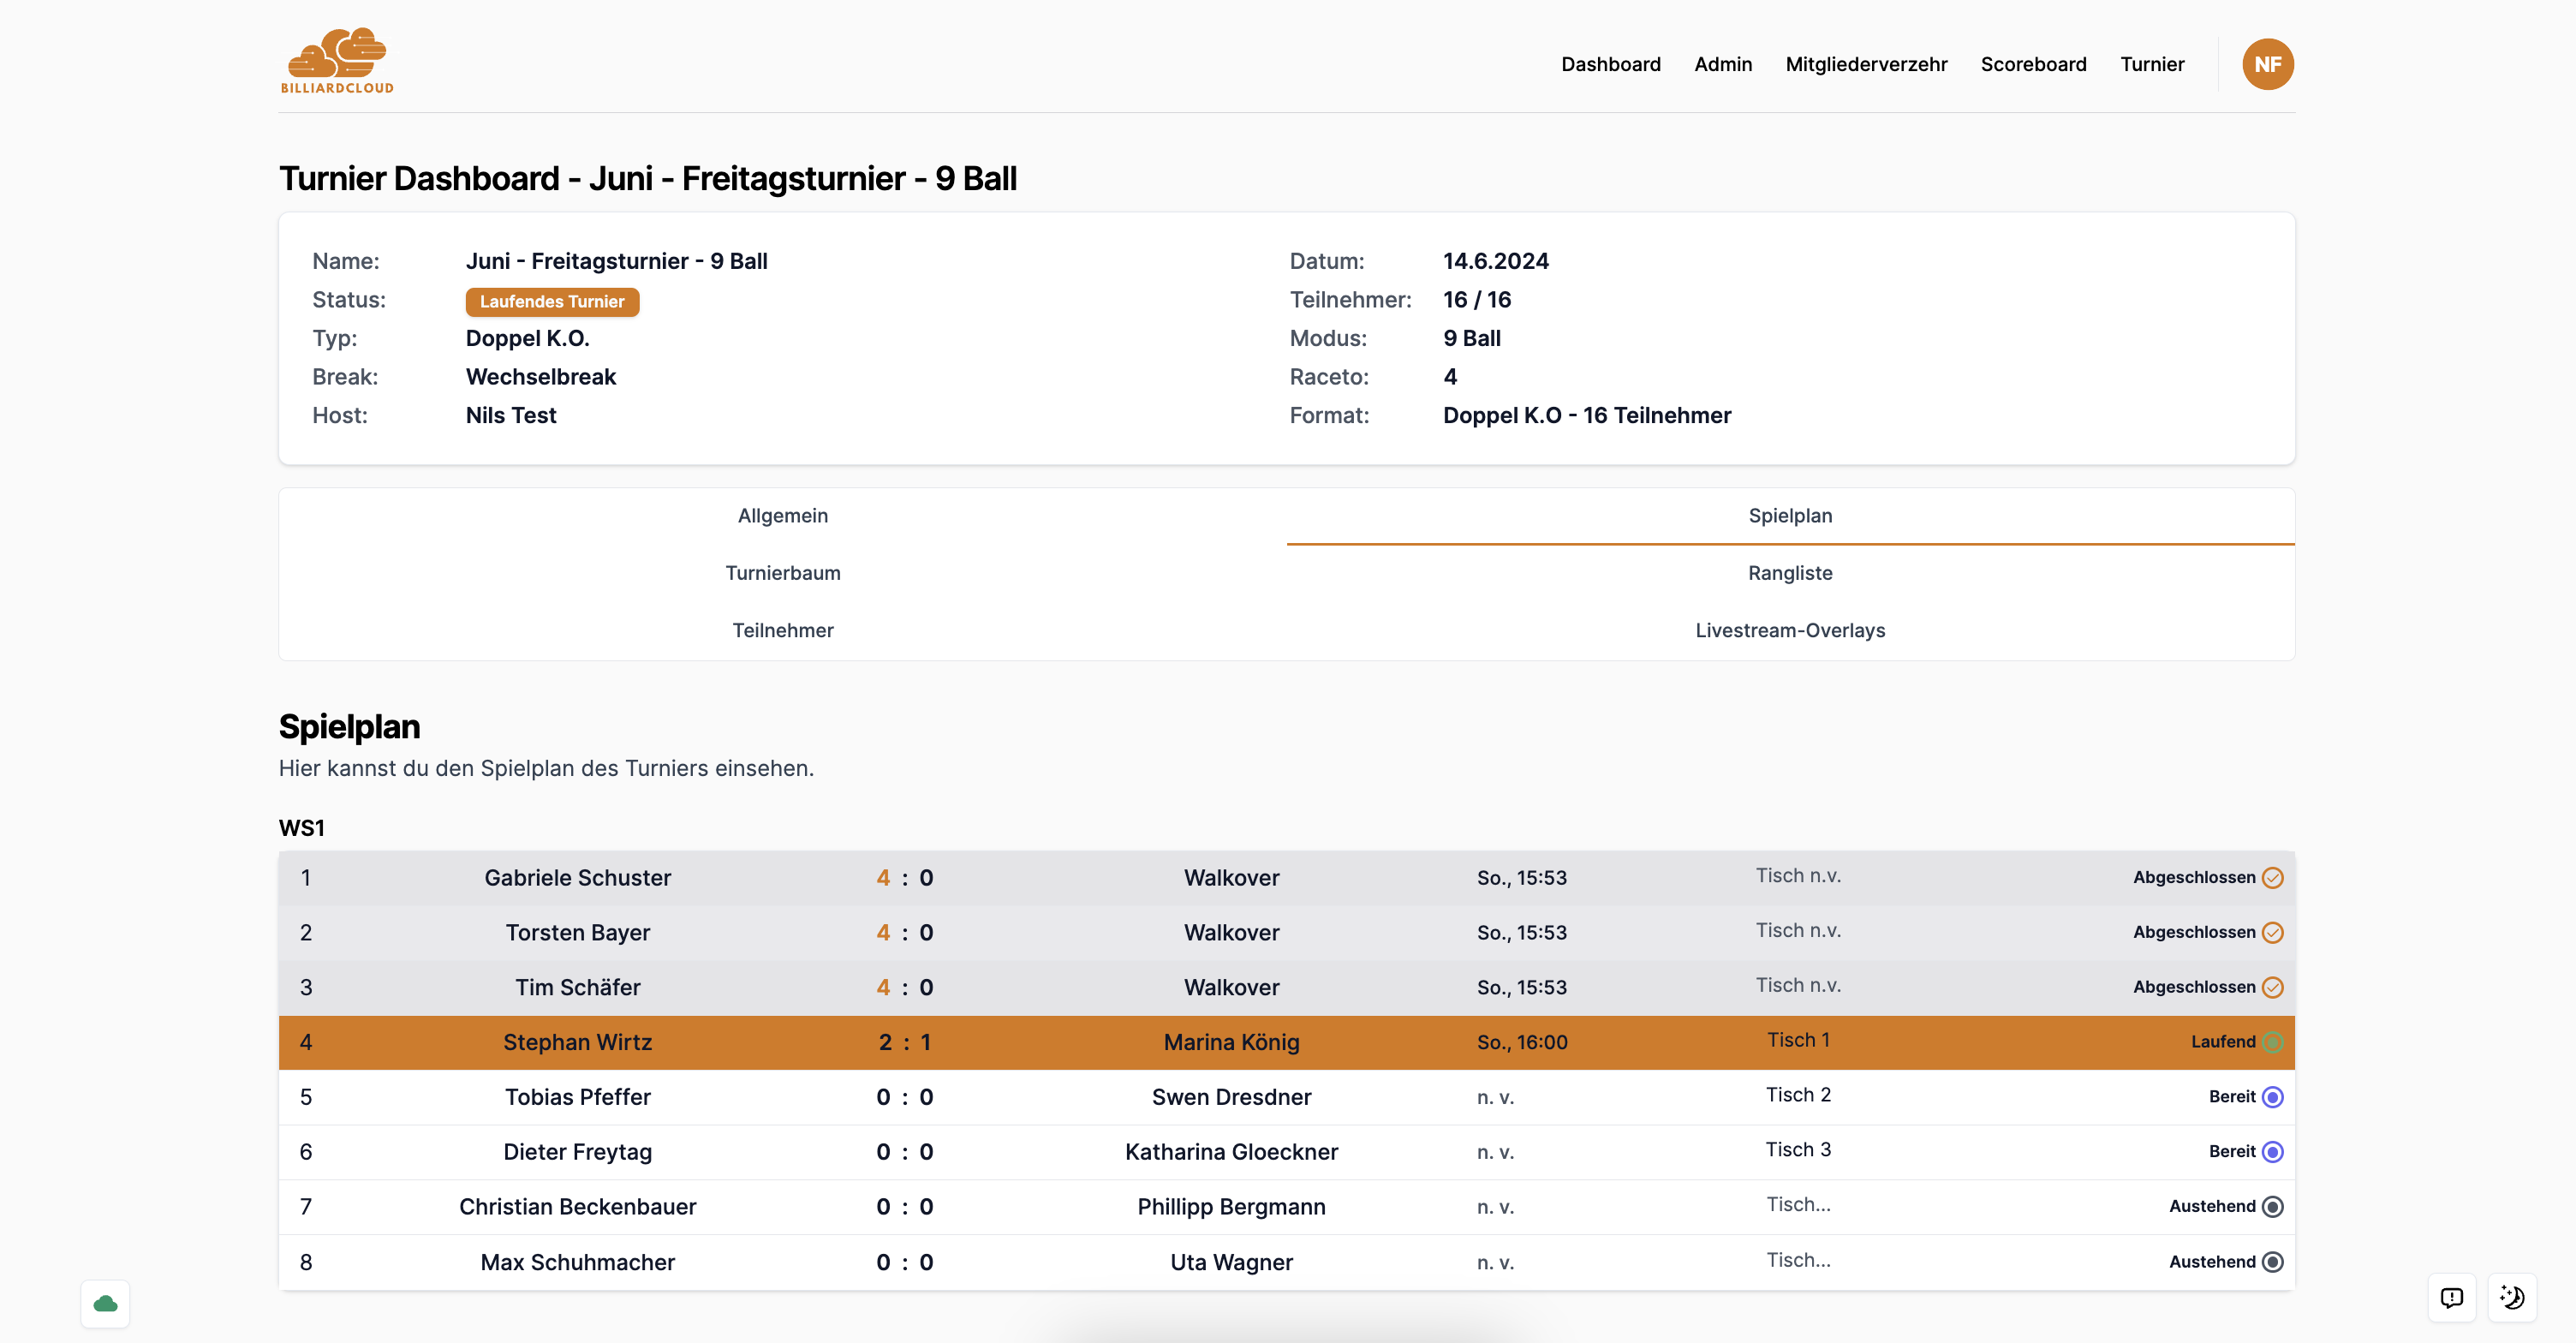Click Bereit status icon for Tobias Pfeffer
Screen dimensions: 2576x1343
pyautogui.click(x=2272, y=1097)
